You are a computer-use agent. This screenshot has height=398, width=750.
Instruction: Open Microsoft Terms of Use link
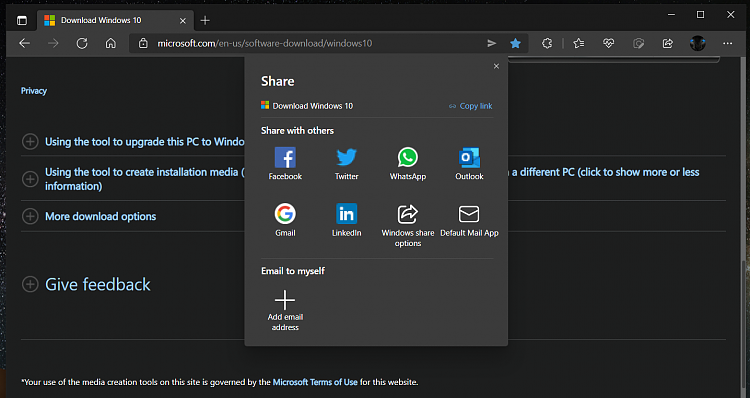click(x=315, y=382)
